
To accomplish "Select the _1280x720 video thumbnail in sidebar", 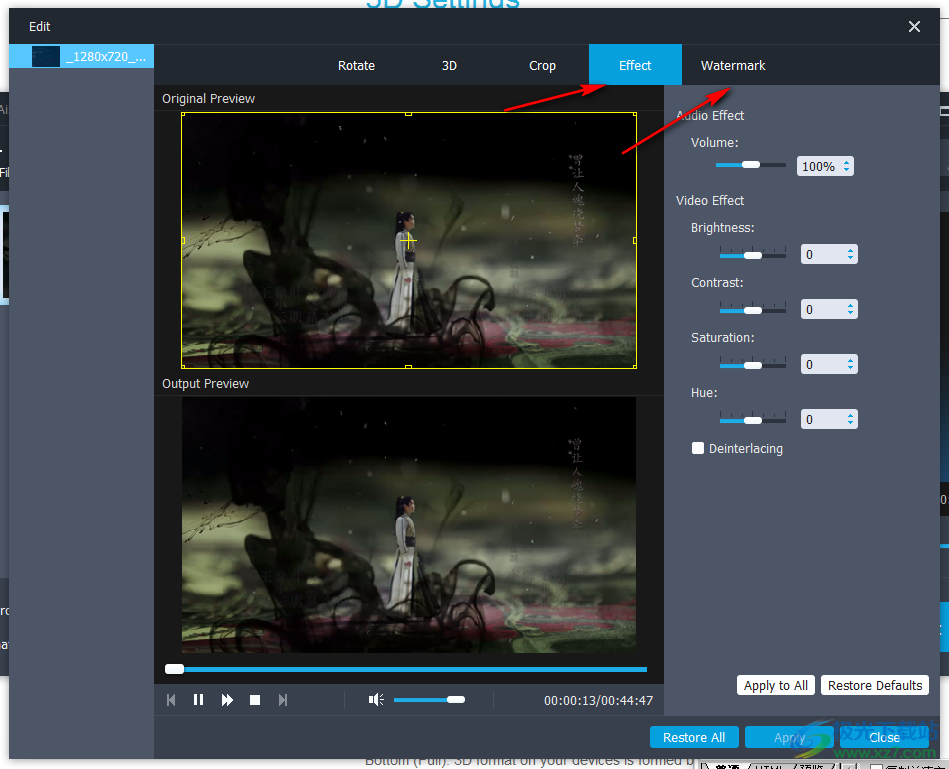I will (x=80, y=56).
